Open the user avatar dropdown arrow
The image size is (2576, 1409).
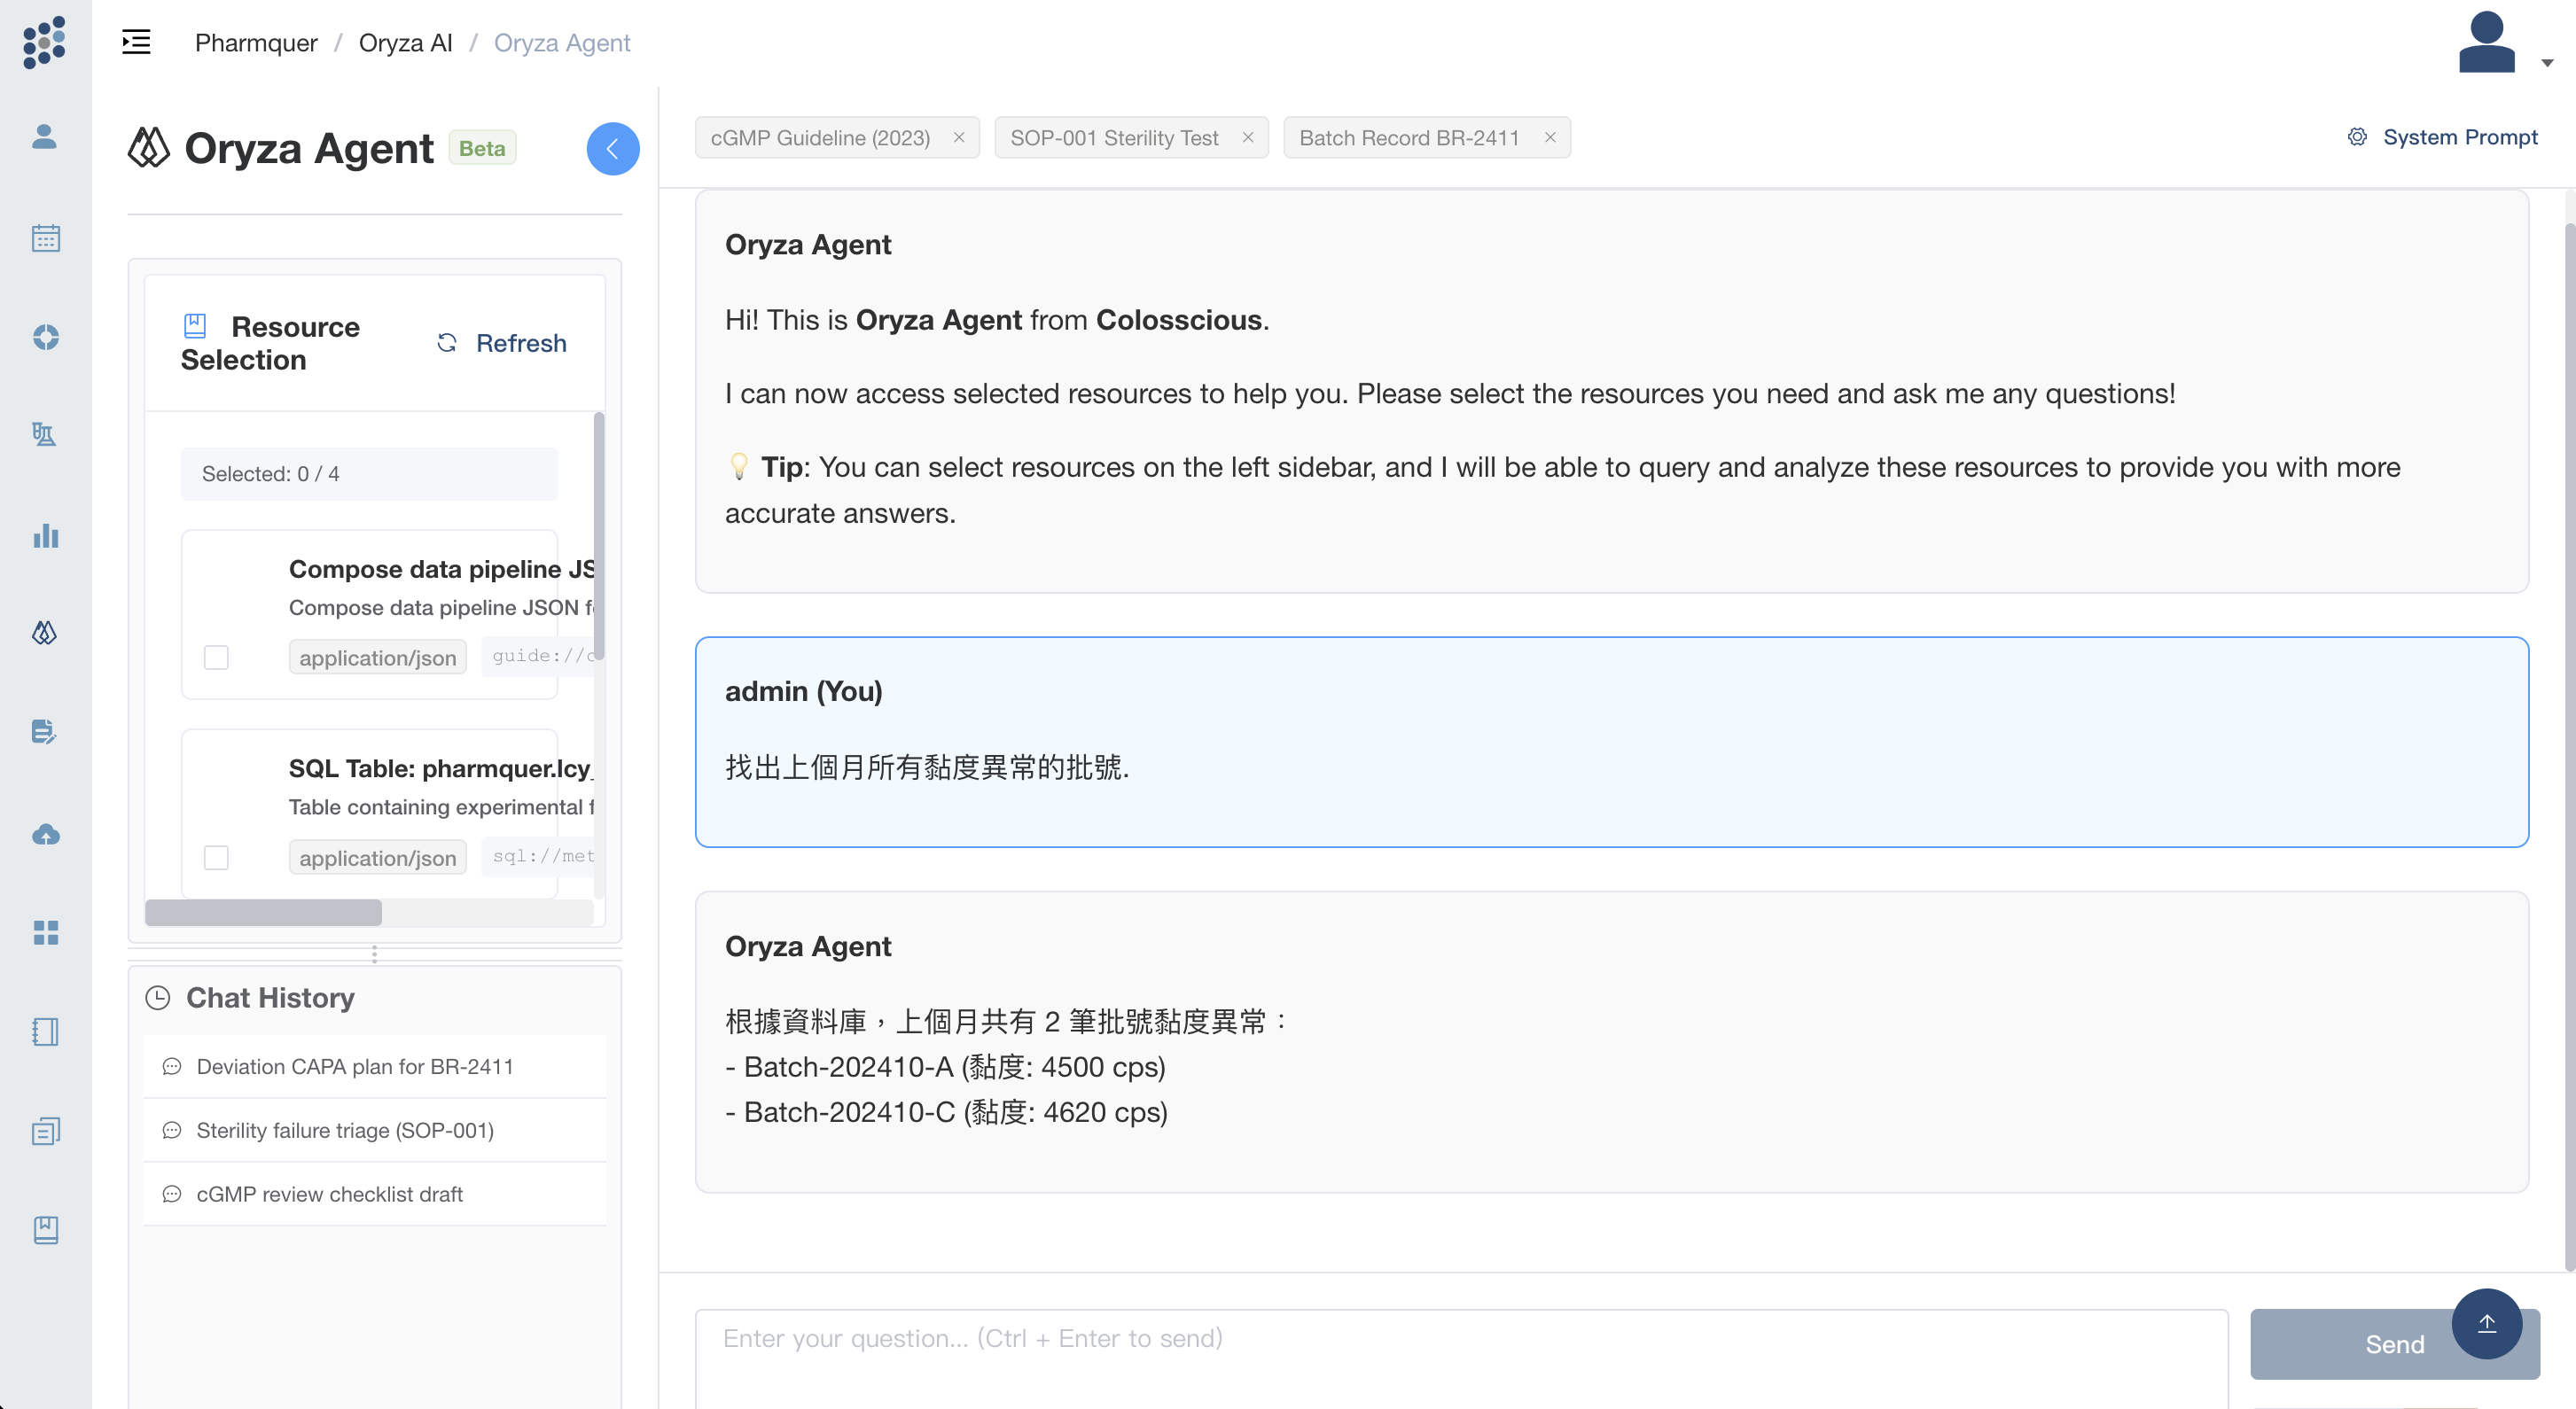tap(2546, 63)
